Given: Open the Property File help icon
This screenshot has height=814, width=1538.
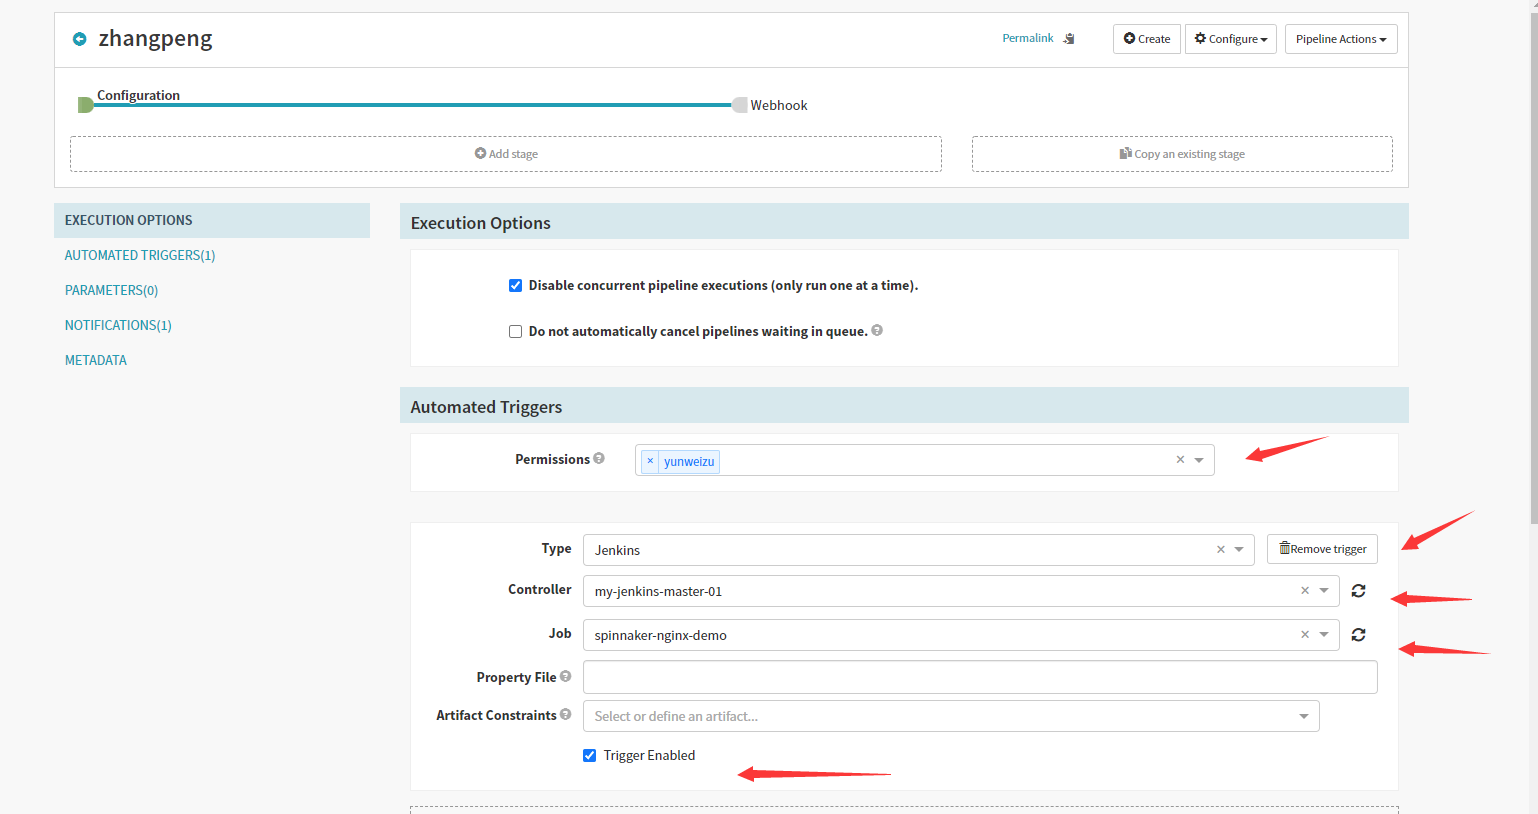Looking at the screenshot, I should pyautogui.click(x=566, y=677).
